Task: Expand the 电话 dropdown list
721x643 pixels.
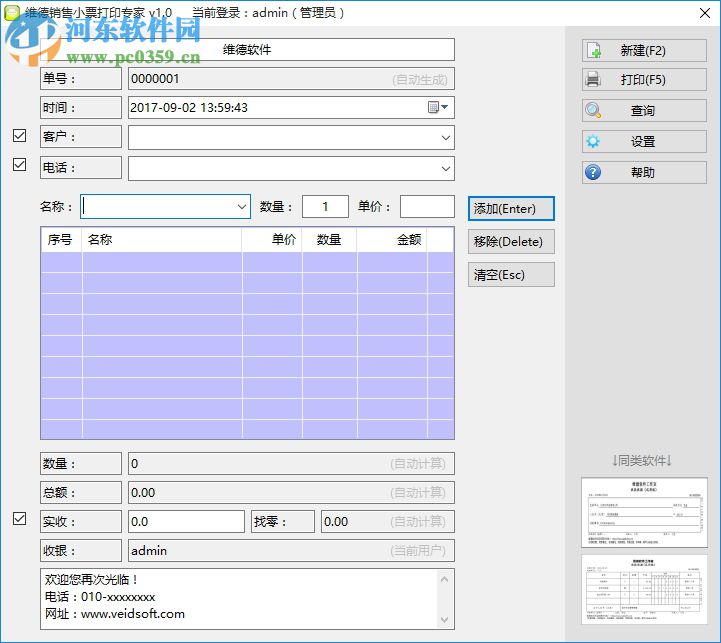Action: [445, 168]
